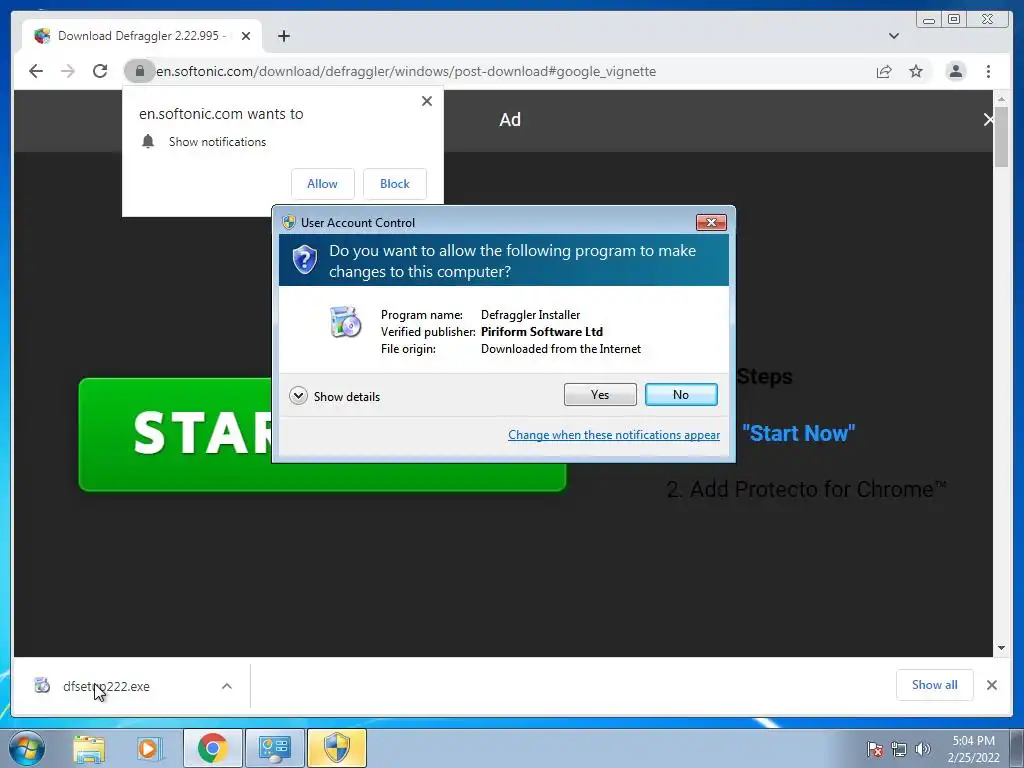Go forward in Chrome
The image size is (1024, 768).
(x=68, y=71)
